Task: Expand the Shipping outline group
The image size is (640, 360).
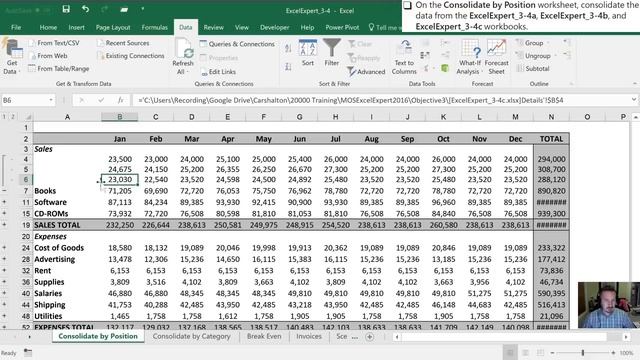Action: [4, 304]
